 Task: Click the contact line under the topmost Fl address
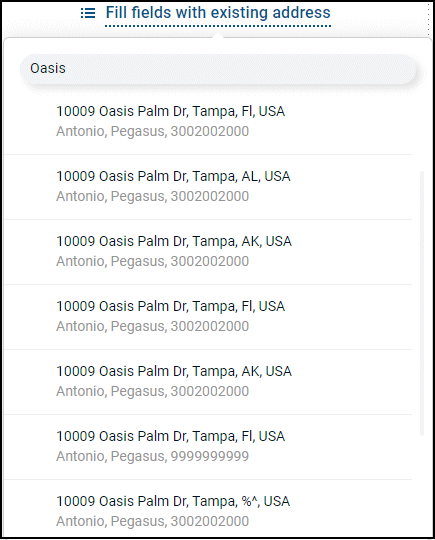[153, 132]
